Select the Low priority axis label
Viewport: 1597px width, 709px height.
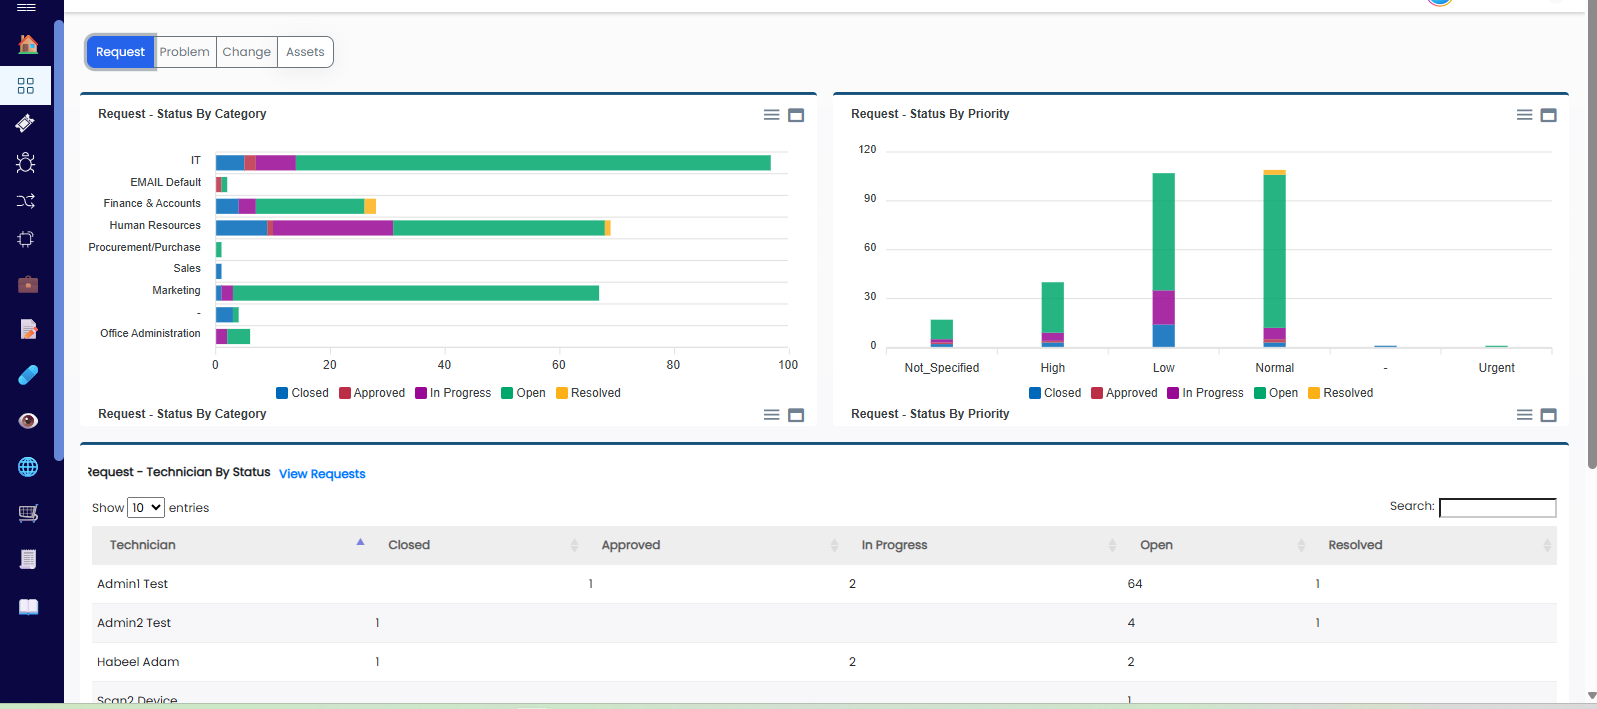pyautogui.click(x=1163, y=368)
